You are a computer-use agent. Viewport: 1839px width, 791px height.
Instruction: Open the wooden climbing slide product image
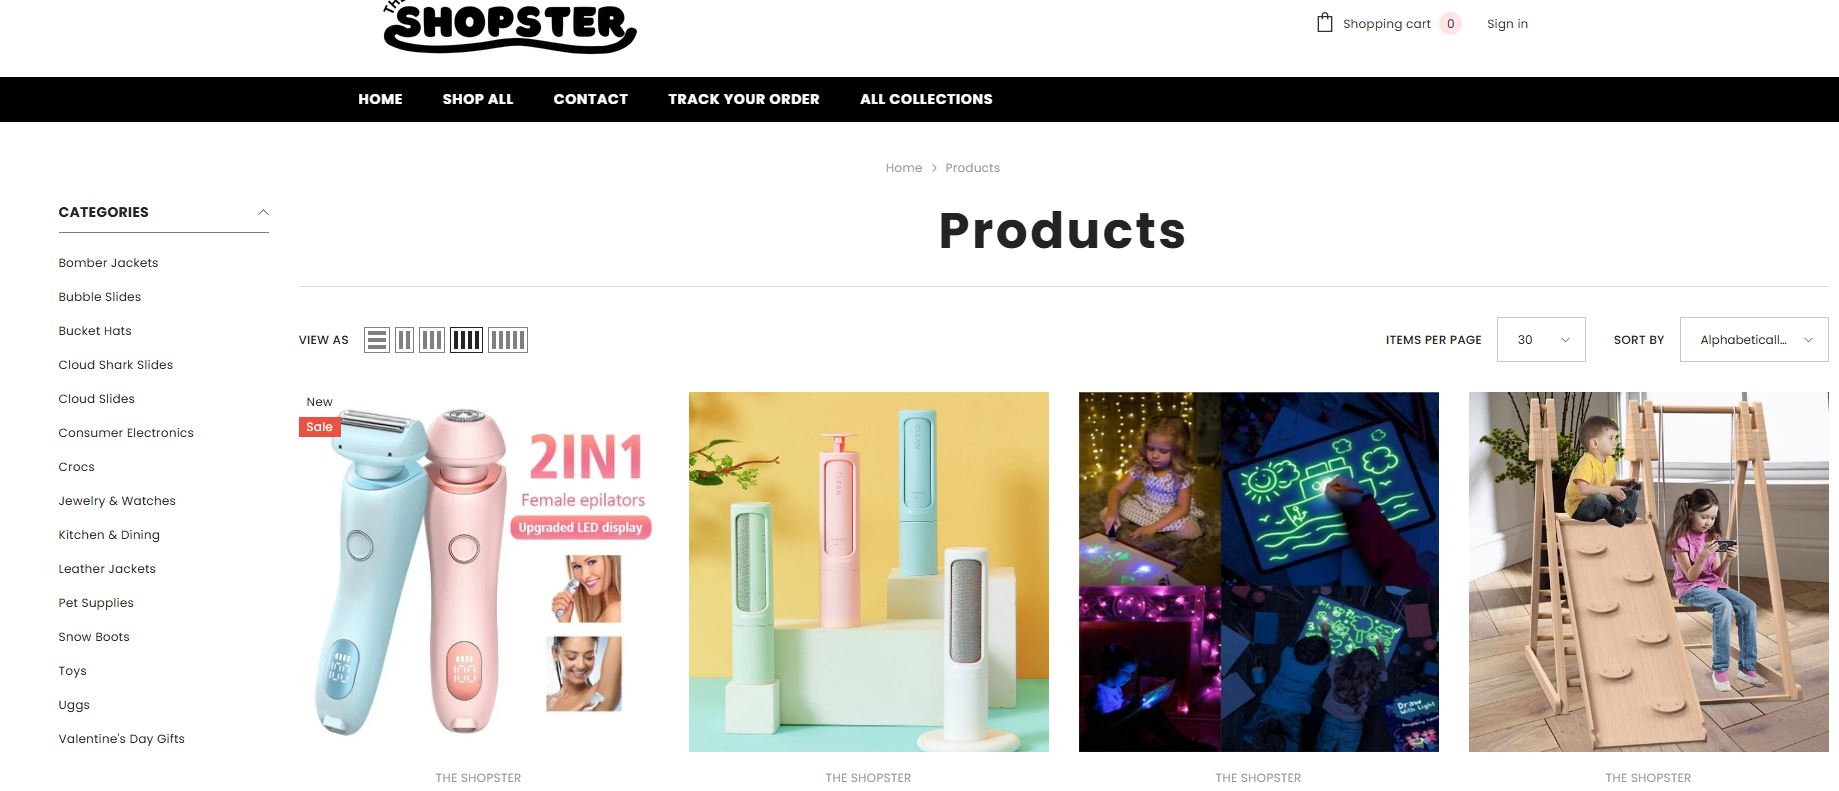coord(1648,572)
